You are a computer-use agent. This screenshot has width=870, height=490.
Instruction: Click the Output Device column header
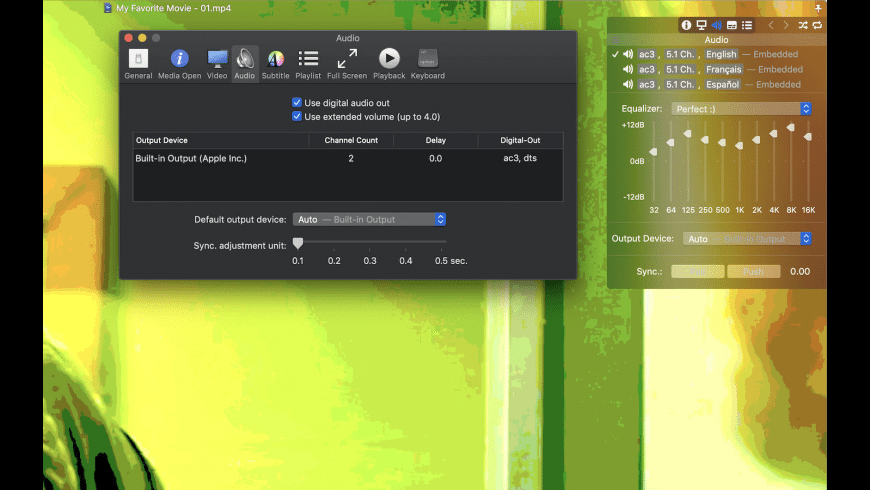click(x=220, y=140)
